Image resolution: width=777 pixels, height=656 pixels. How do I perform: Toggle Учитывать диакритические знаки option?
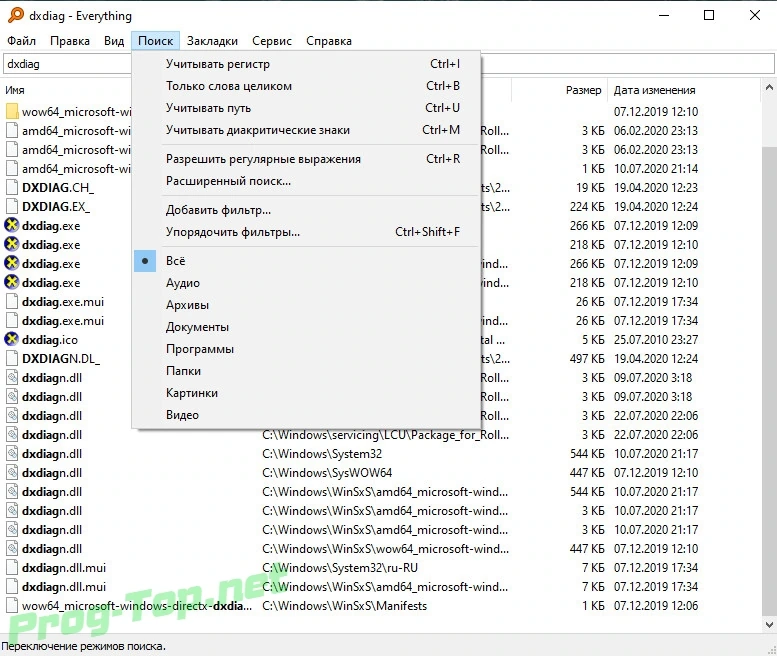306,130
